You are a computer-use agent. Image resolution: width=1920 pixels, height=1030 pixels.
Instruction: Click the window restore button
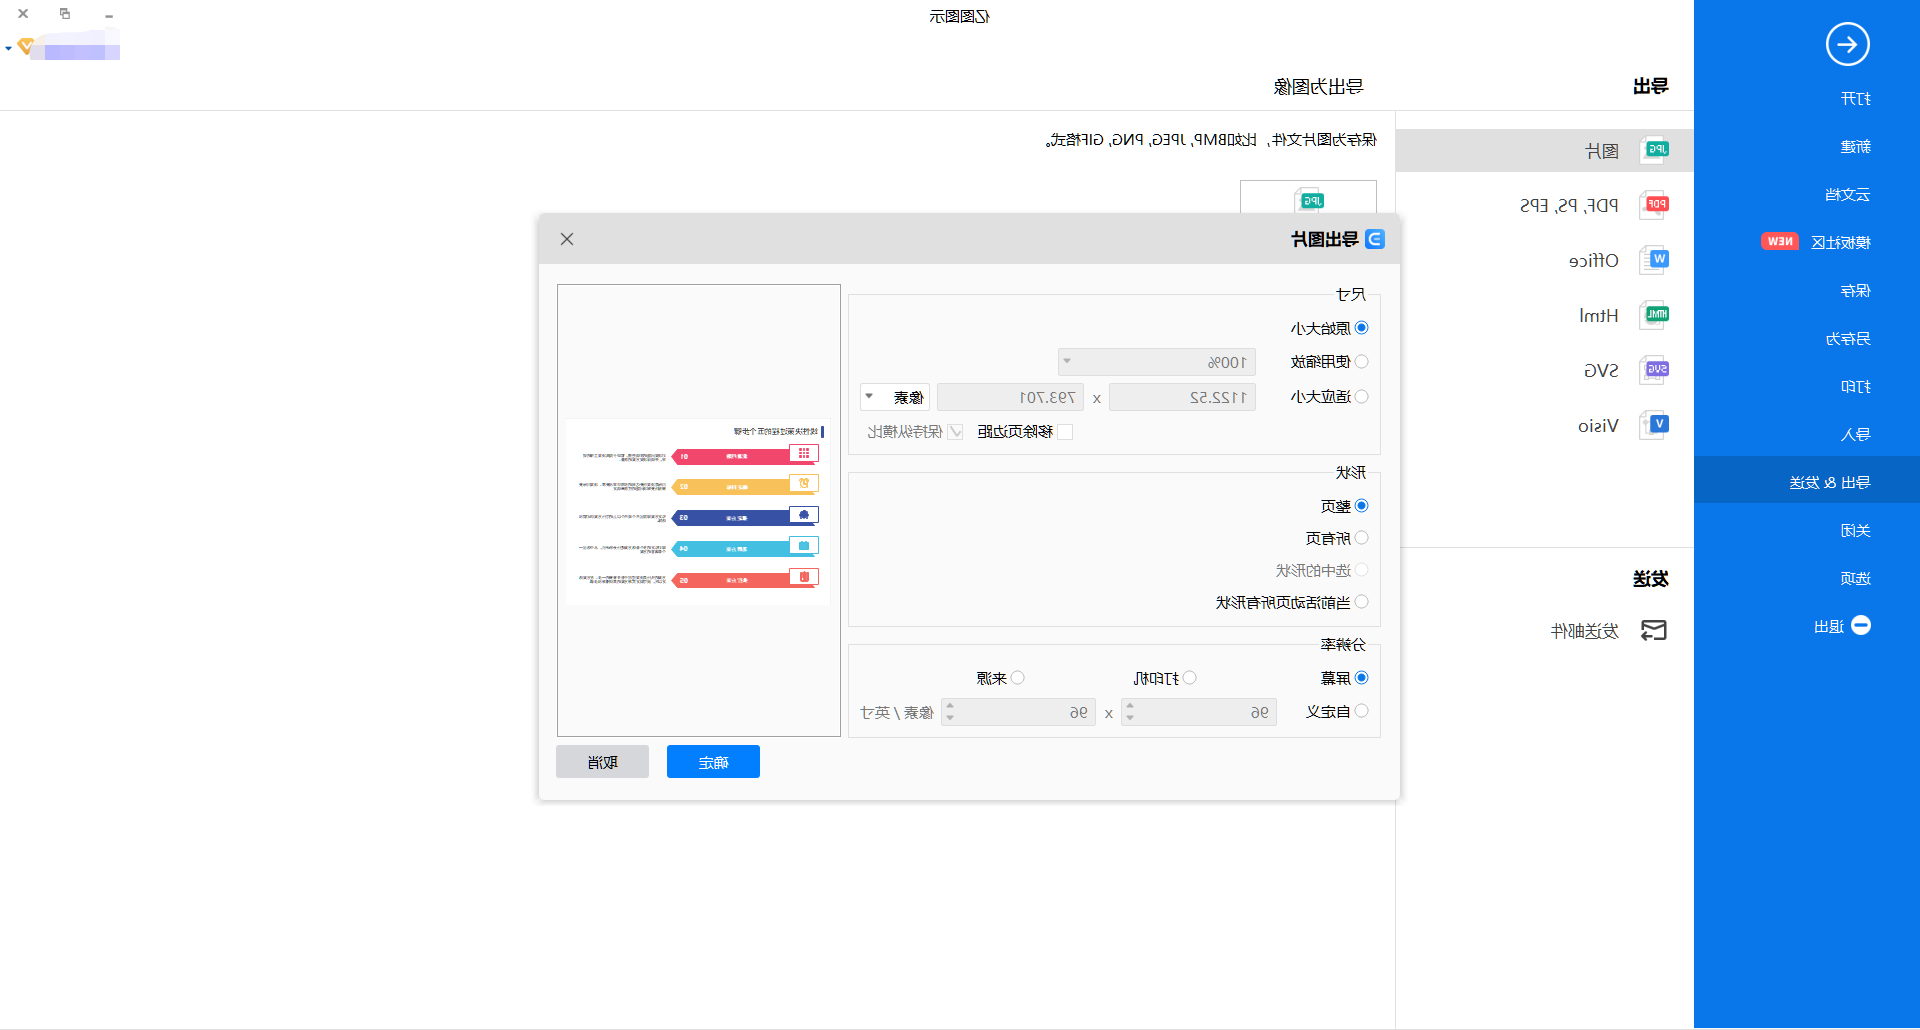[65, 14]
